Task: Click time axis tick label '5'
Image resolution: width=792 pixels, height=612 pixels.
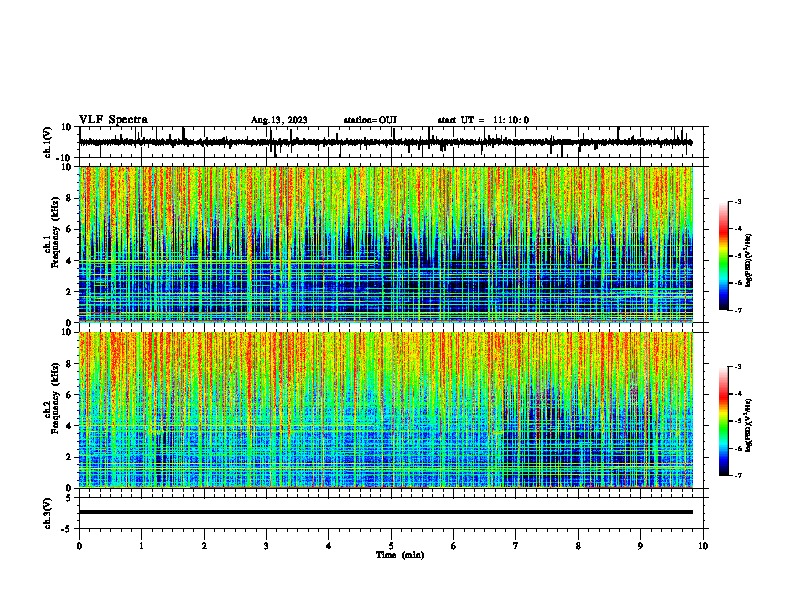Action: [391, 546]
